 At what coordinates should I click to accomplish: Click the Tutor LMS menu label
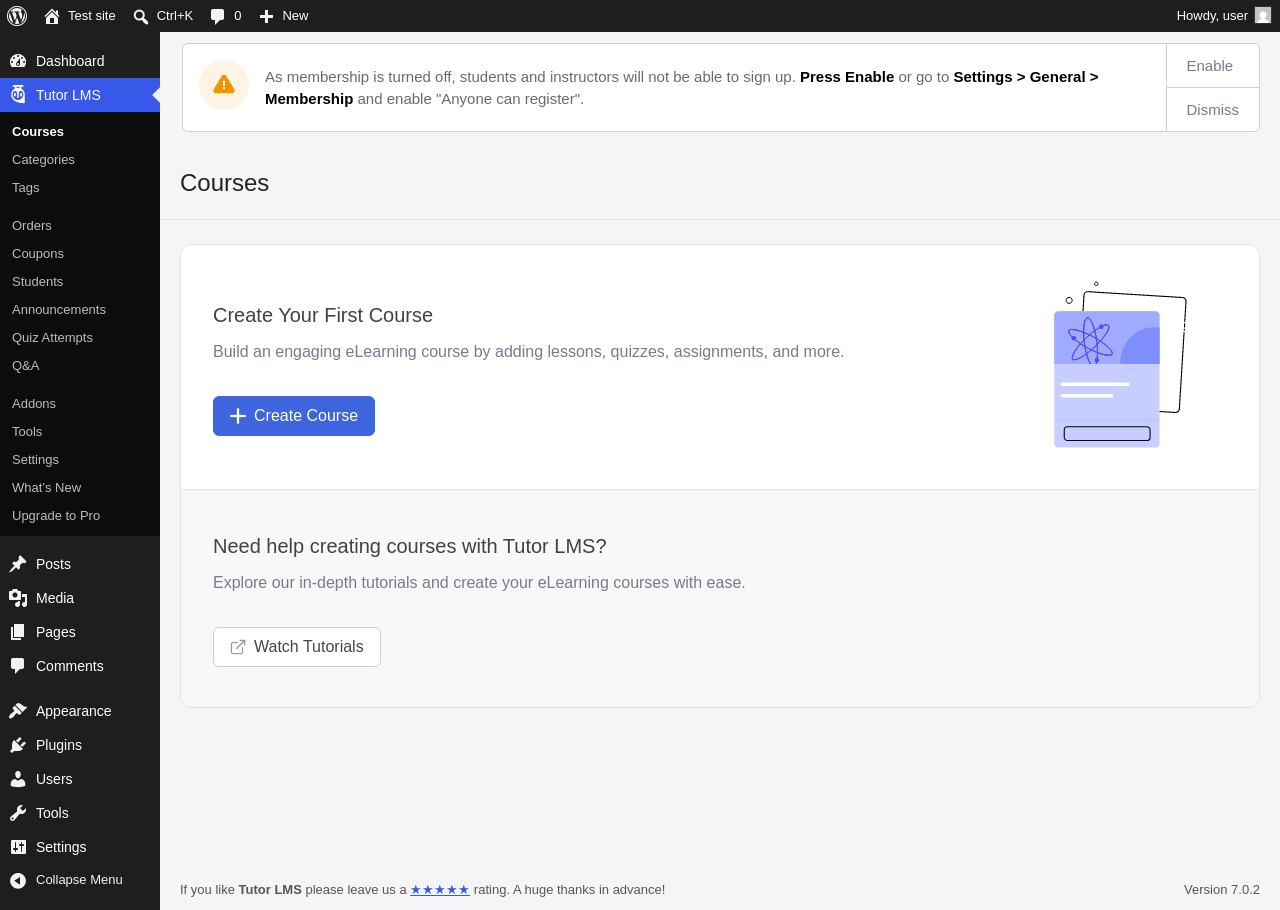(x=68, y=95)
